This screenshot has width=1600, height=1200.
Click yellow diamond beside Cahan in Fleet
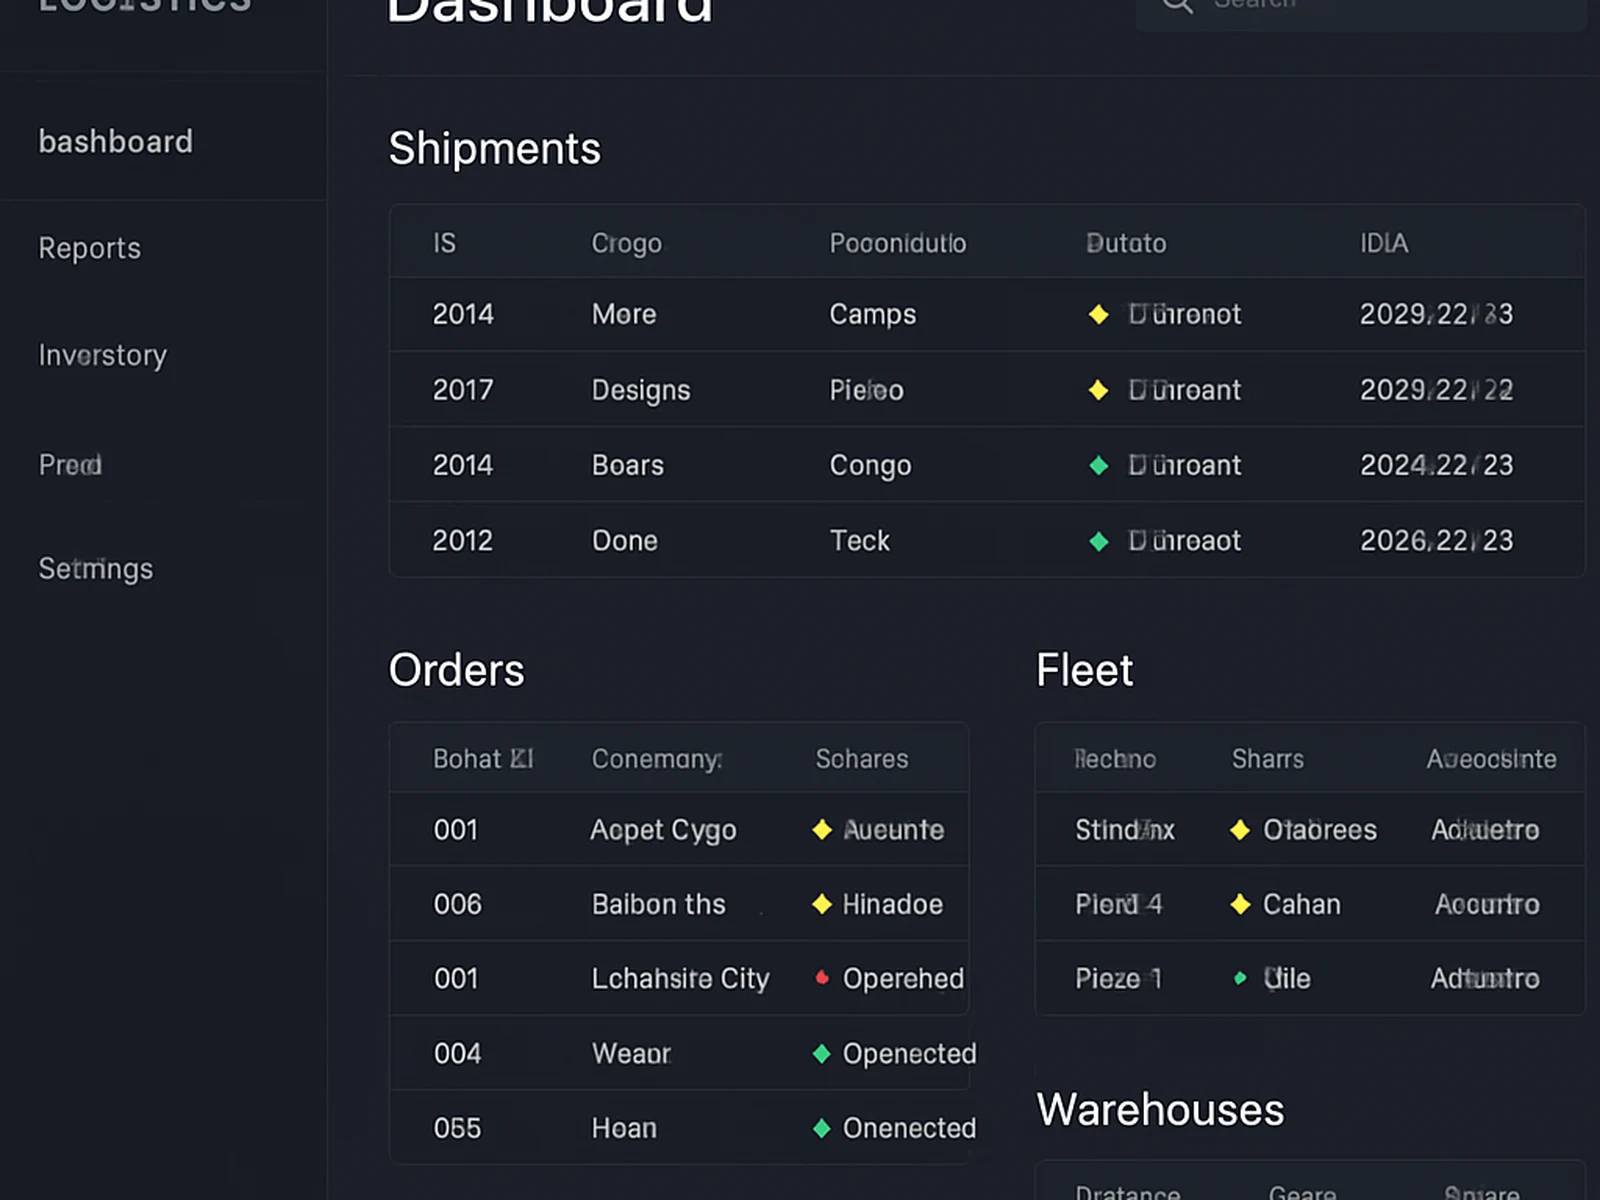coord(1240,904)
